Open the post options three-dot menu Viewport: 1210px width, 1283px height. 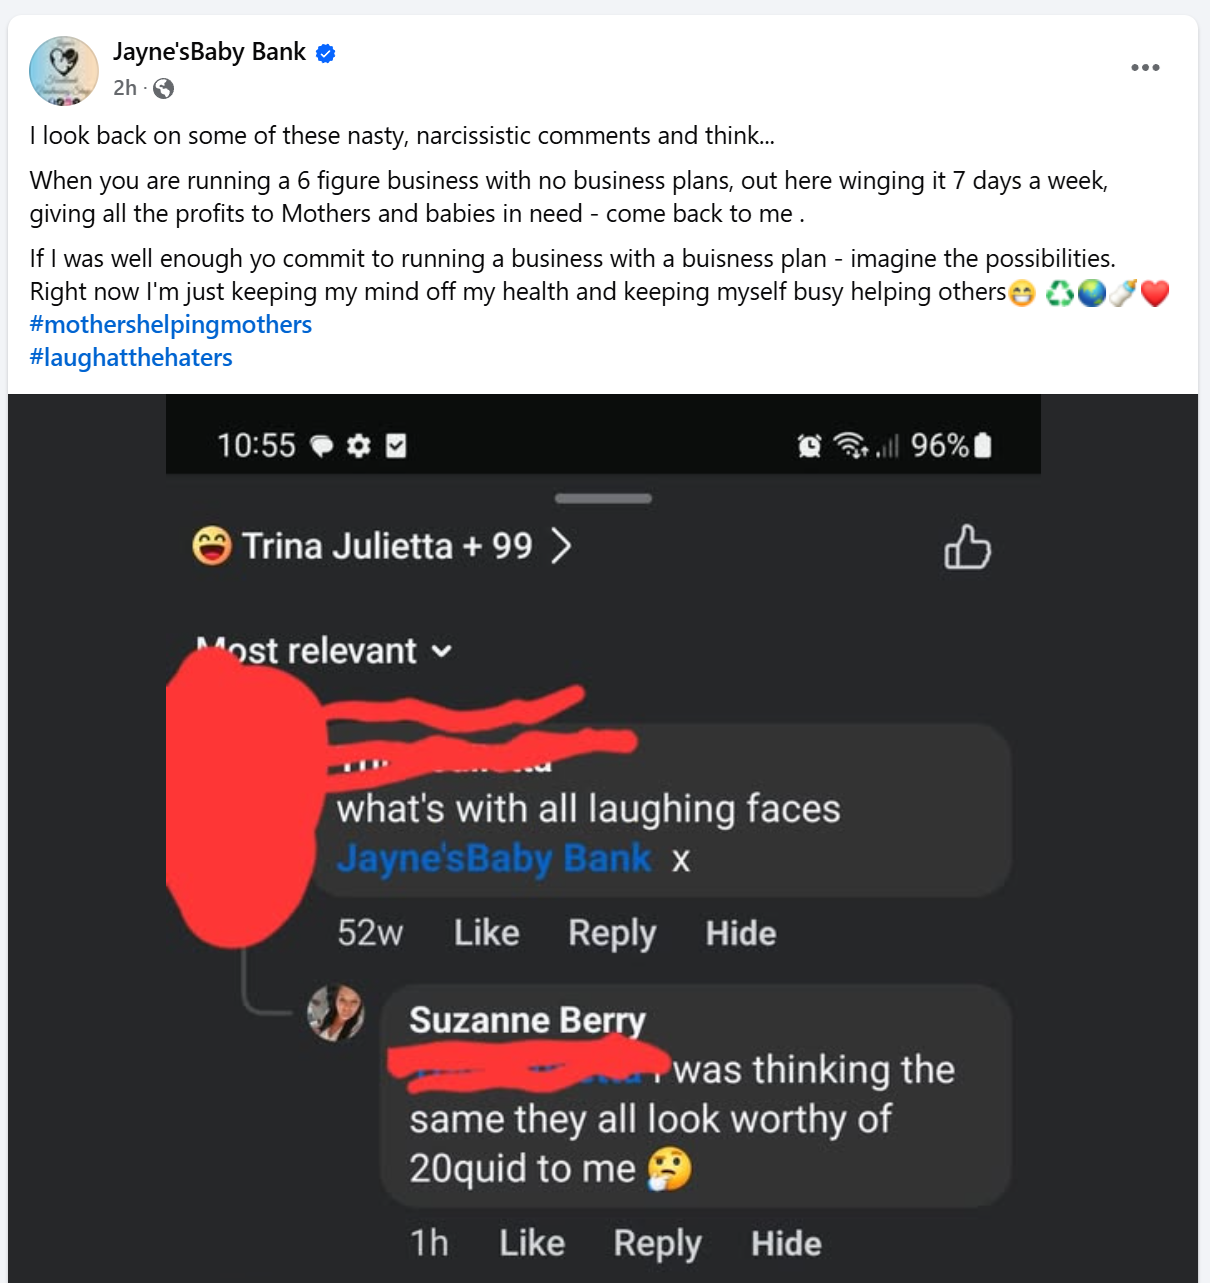tap(1145, 68)
